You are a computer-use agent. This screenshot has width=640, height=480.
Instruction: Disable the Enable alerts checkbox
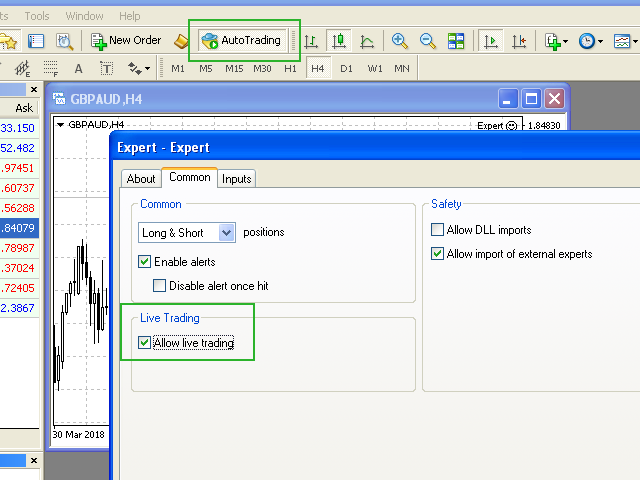(x=145, y=262)
